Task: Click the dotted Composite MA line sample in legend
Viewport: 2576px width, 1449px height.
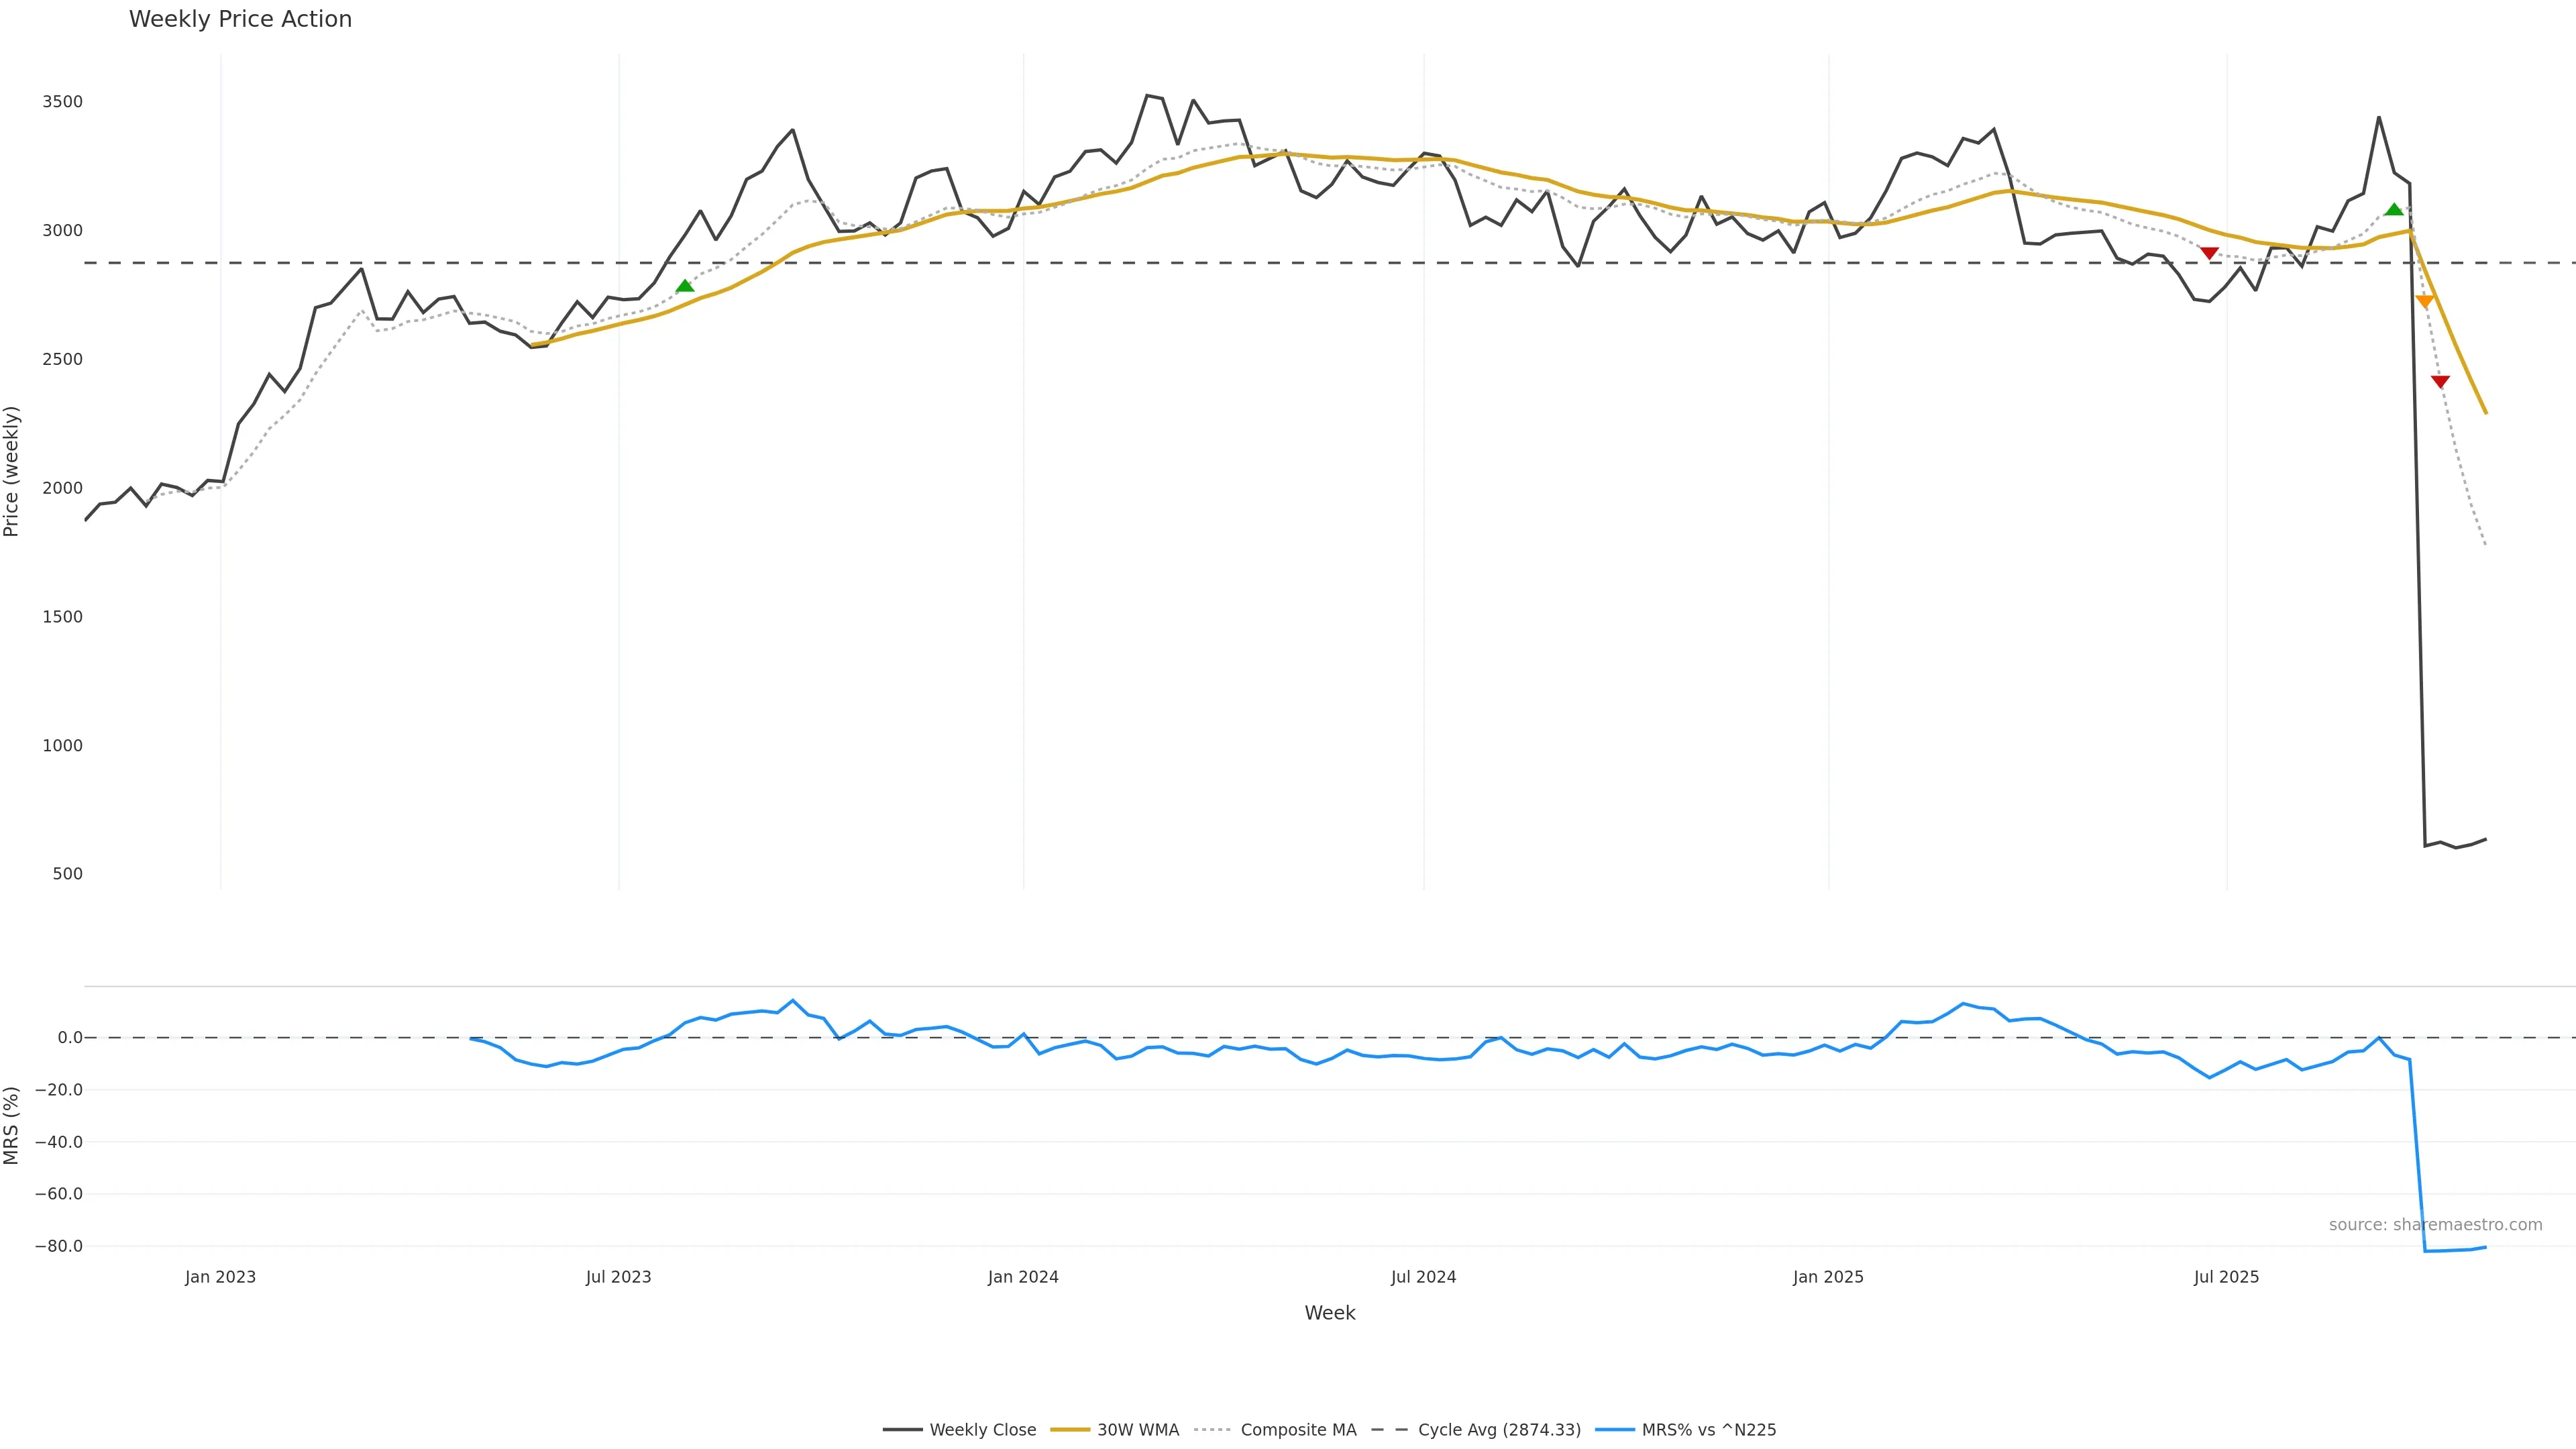Action: pos(1212,1430)
